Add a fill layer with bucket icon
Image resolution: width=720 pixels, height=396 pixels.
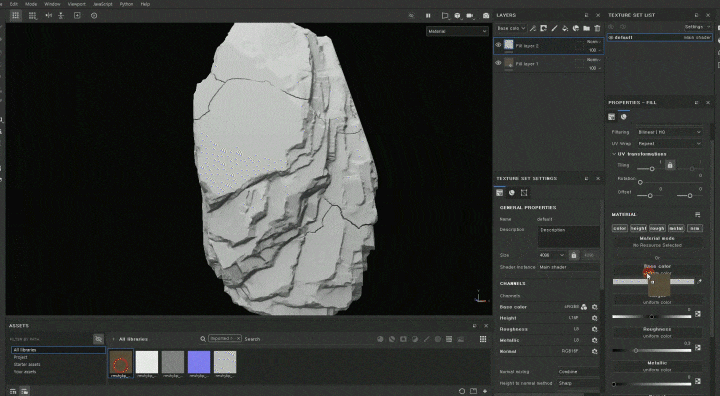point(565,28)
